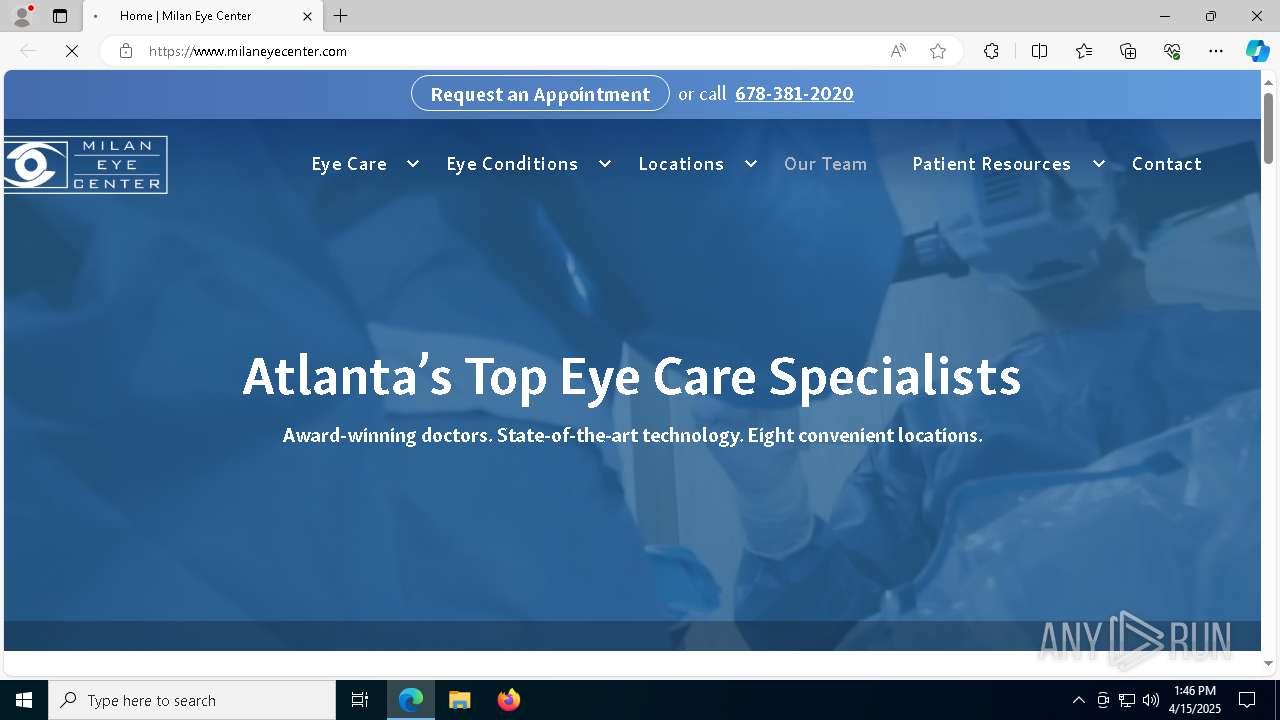This screenshot has height=720, width=1280.
Task: Open a new browser tab
Action: pos(341,16)
